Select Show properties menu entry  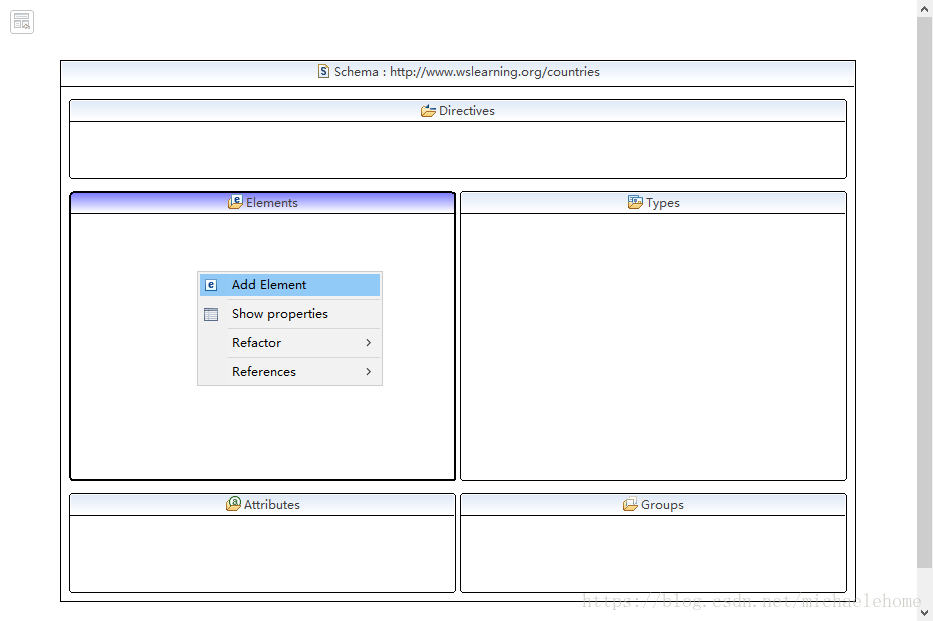pos(290,314)
